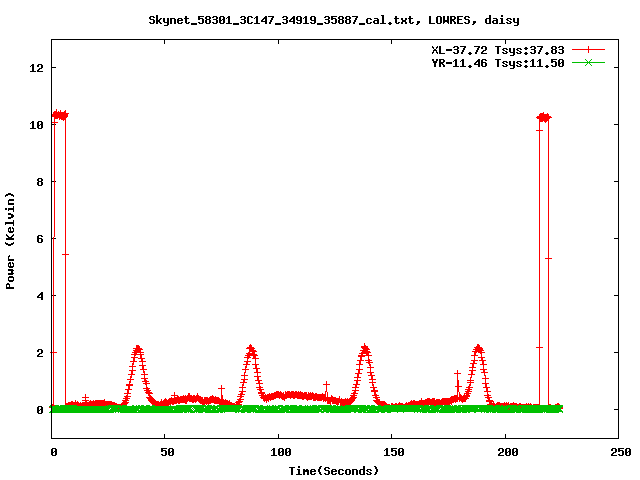Click the x-axis tick label 100
640x480 pixels.
pyautogui.click(x=281, y=452)
